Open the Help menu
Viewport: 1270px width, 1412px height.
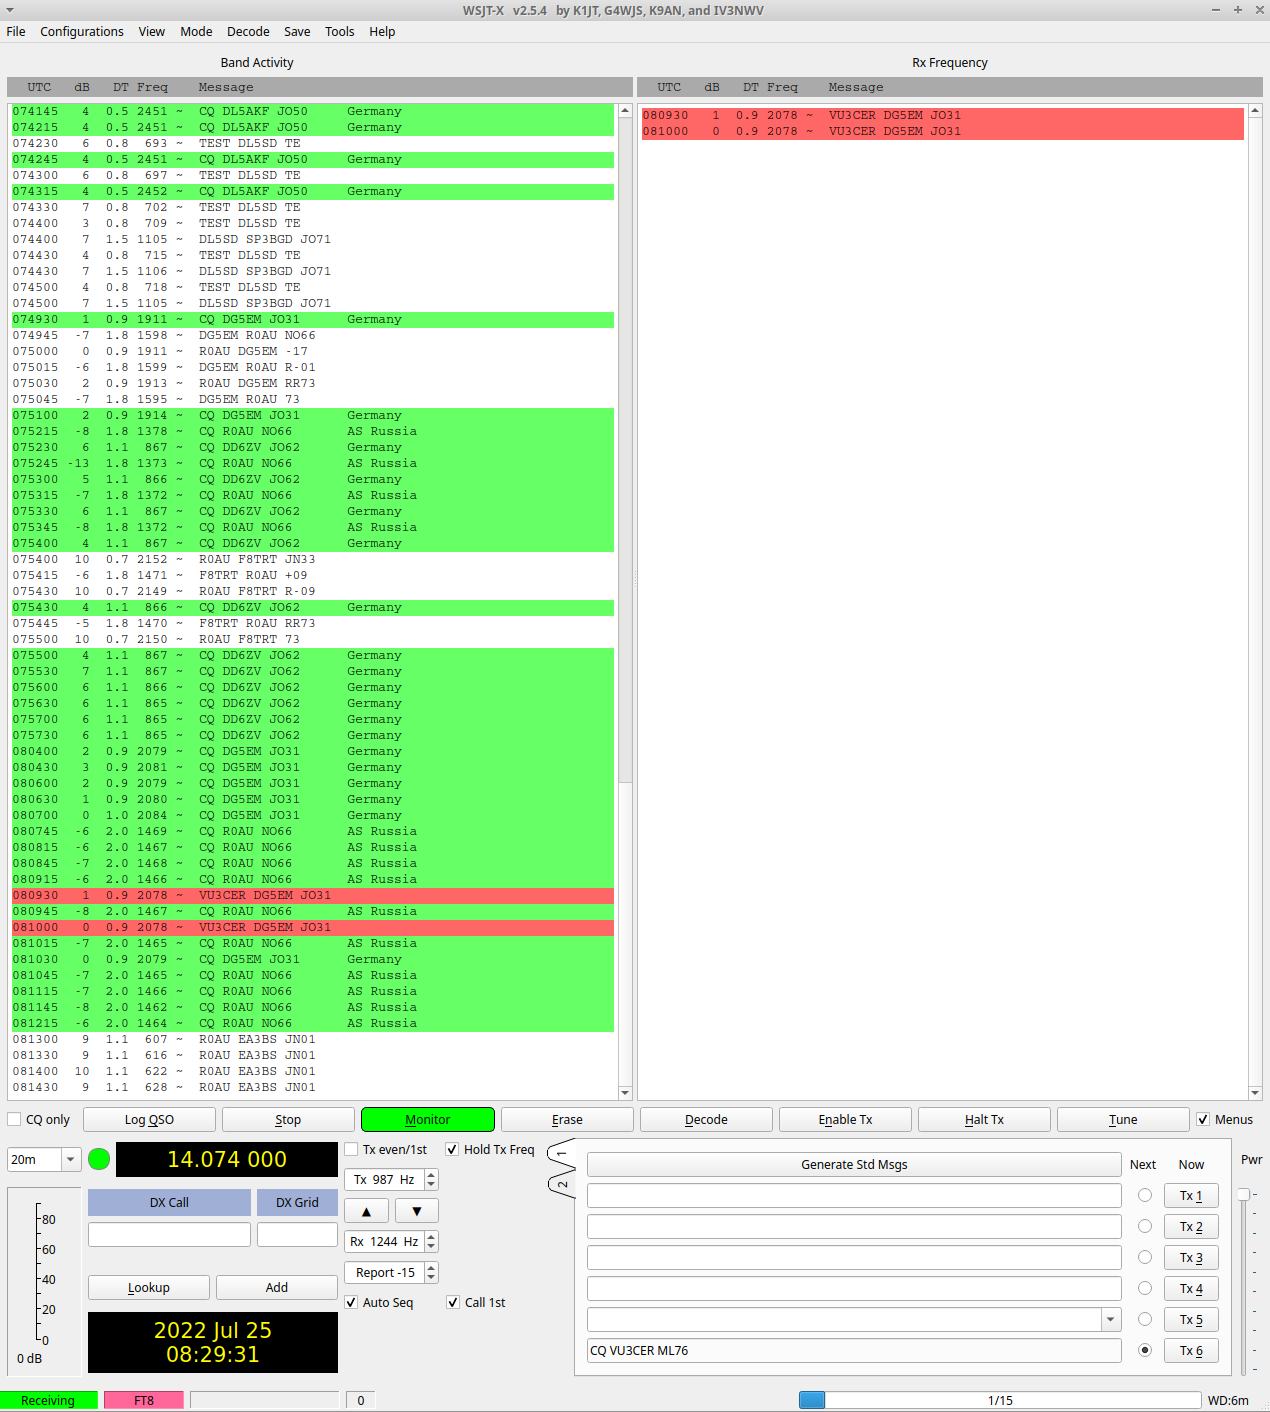click(382, 31)
